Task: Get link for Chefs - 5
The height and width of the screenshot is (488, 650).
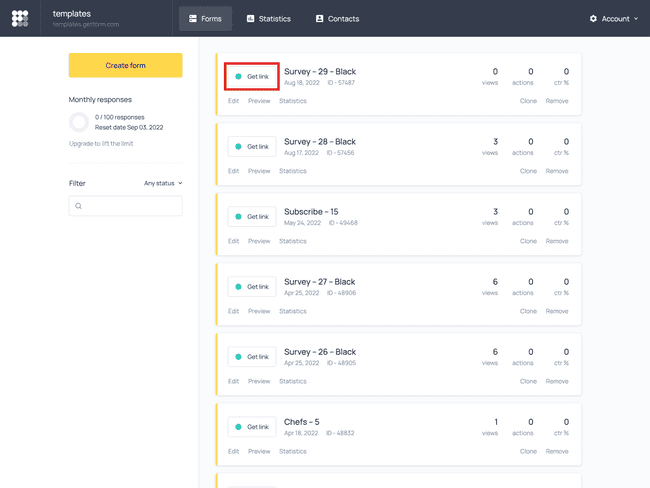Action: (x=252, y=427)
